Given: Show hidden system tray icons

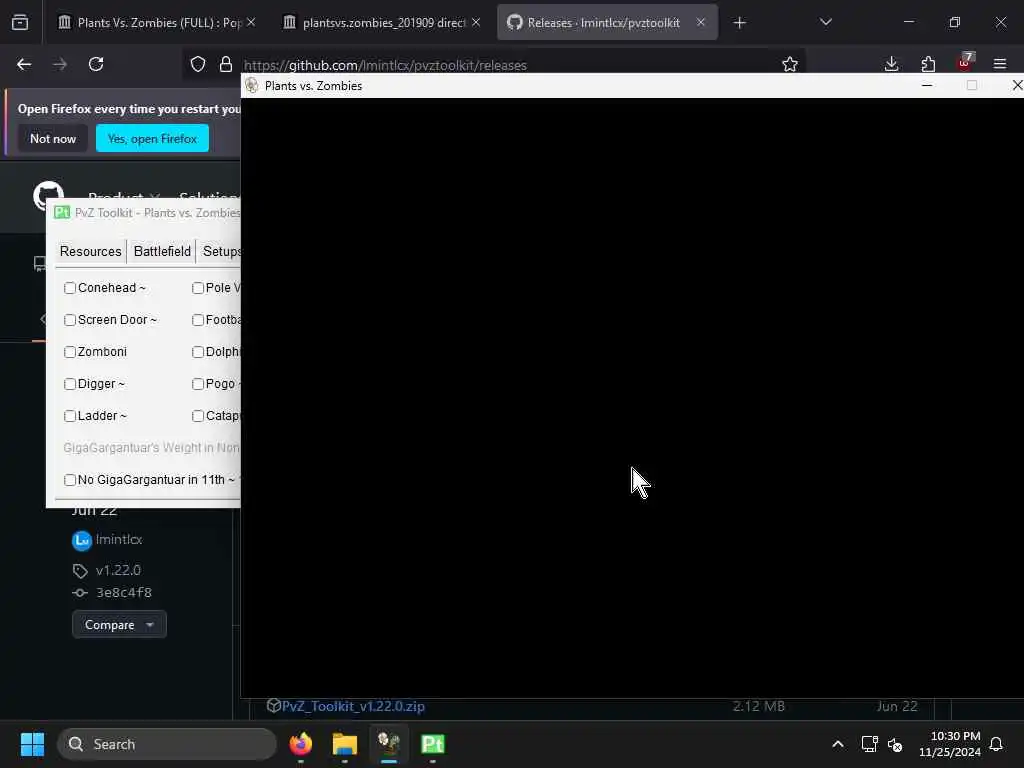Looking at the screenshot, I should (x=837, y=744).
